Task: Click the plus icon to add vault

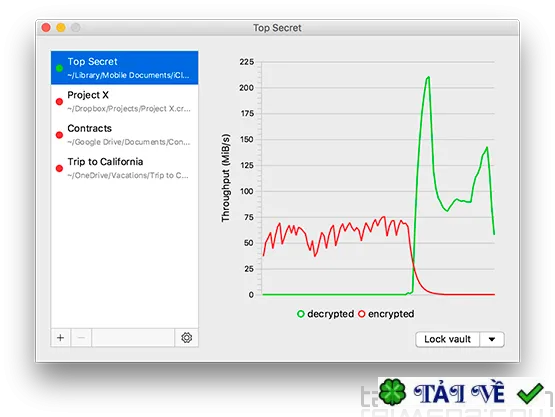Action: [x=61, y=338]
